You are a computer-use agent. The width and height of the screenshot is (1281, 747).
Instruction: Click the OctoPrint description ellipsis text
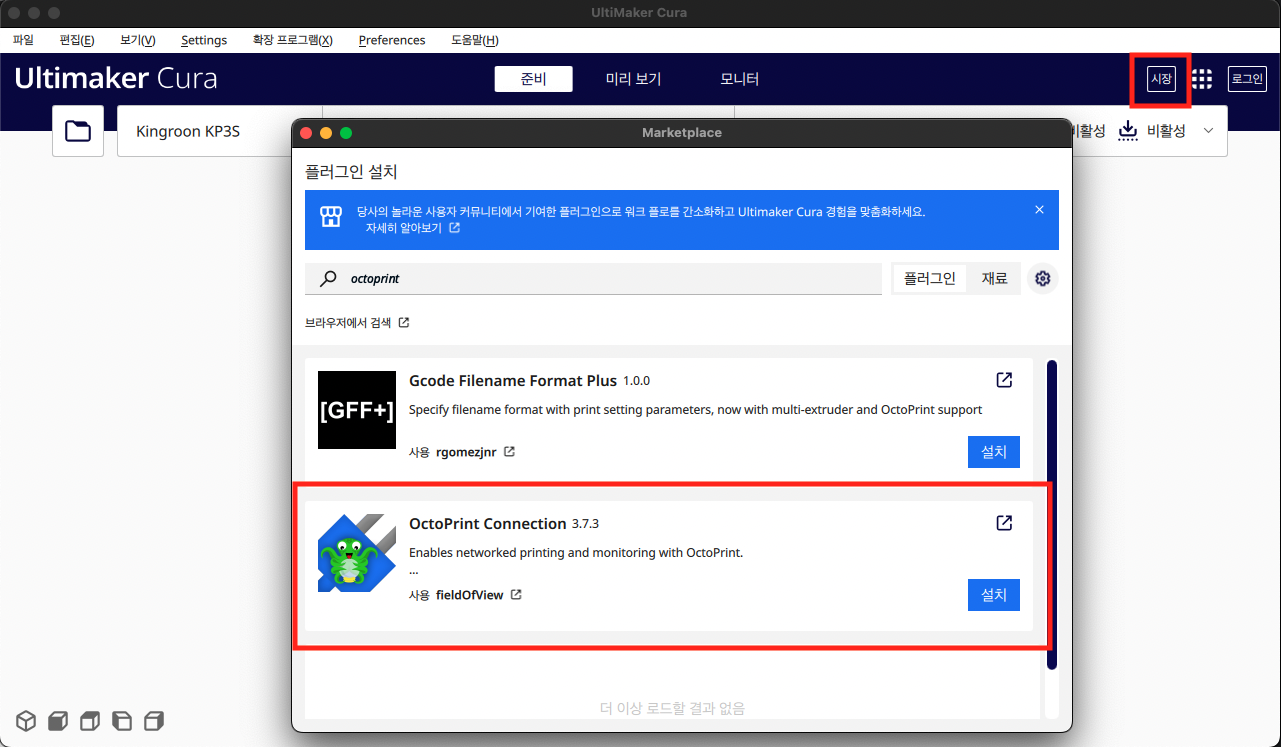414,572
